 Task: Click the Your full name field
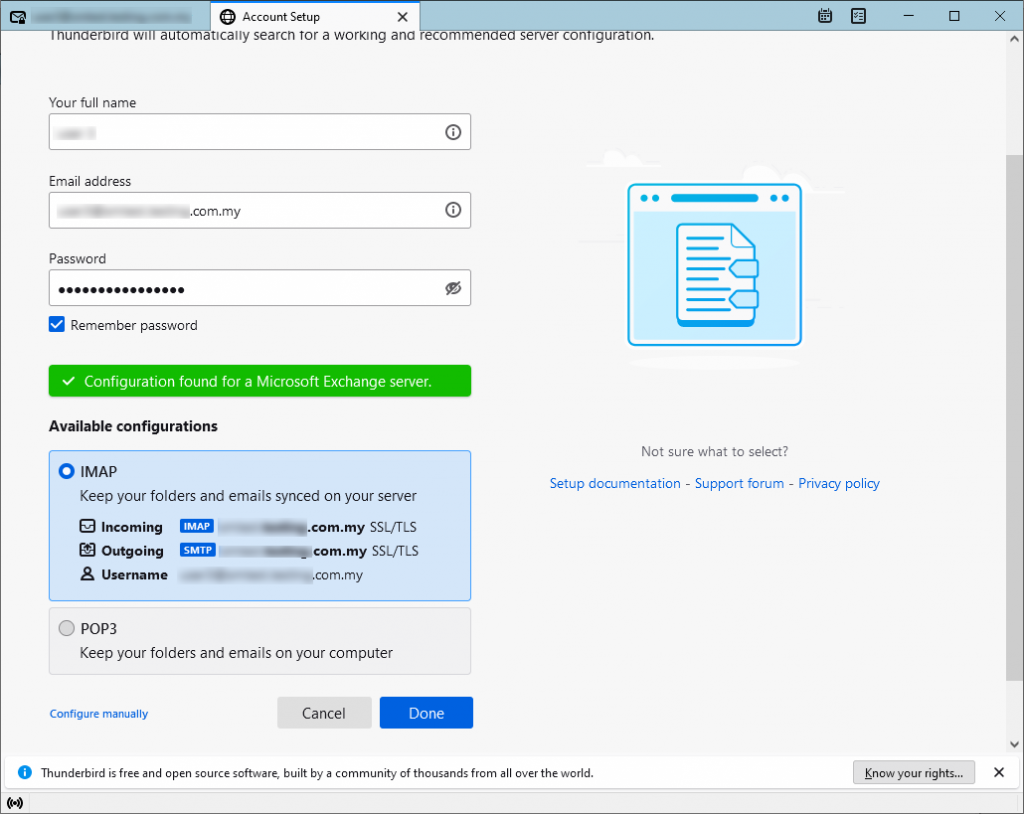259,132
